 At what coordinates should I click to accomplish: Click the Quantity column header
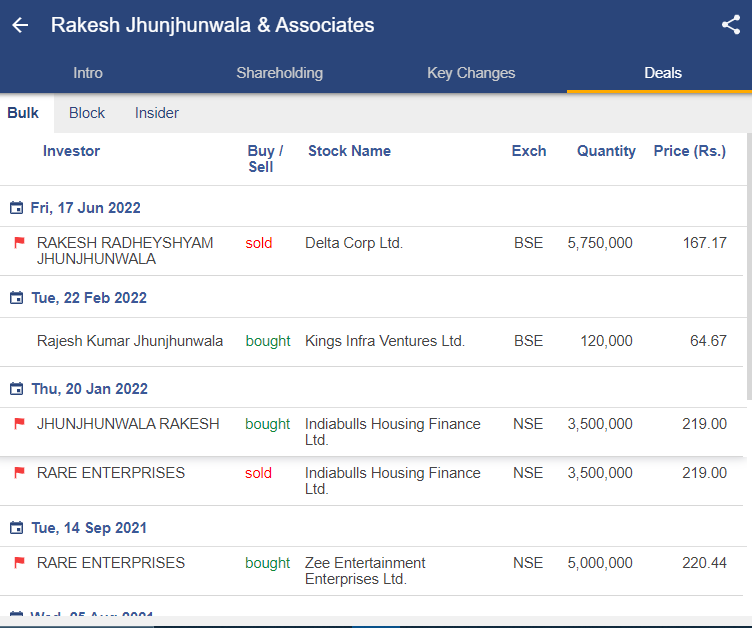(x=606, y=151)
